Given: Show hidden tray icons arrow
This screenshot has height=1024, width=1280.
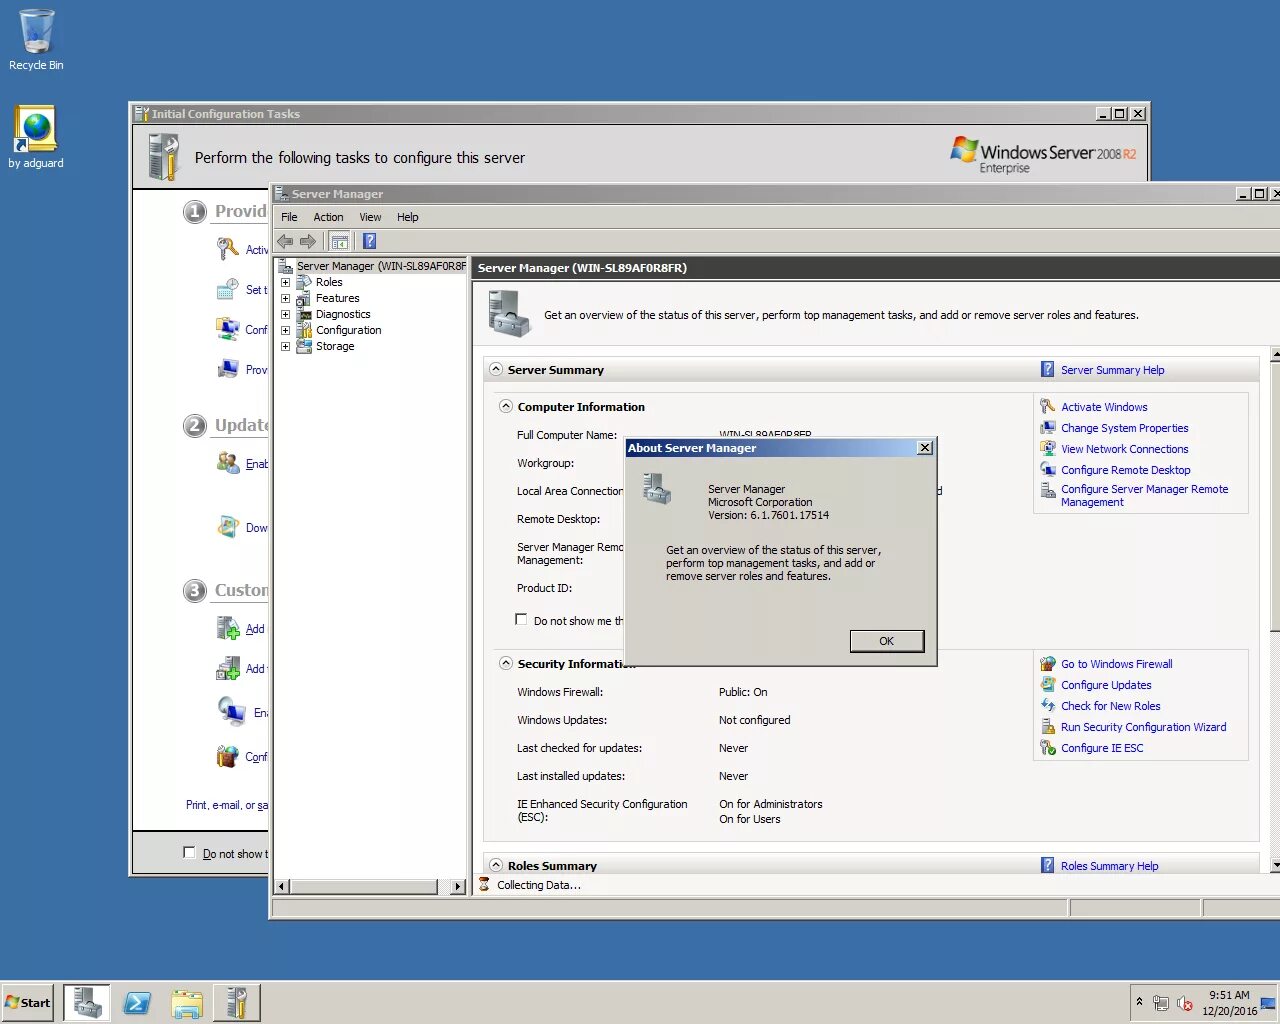Looking at the screenshot, I should tap(1138, 1001).
